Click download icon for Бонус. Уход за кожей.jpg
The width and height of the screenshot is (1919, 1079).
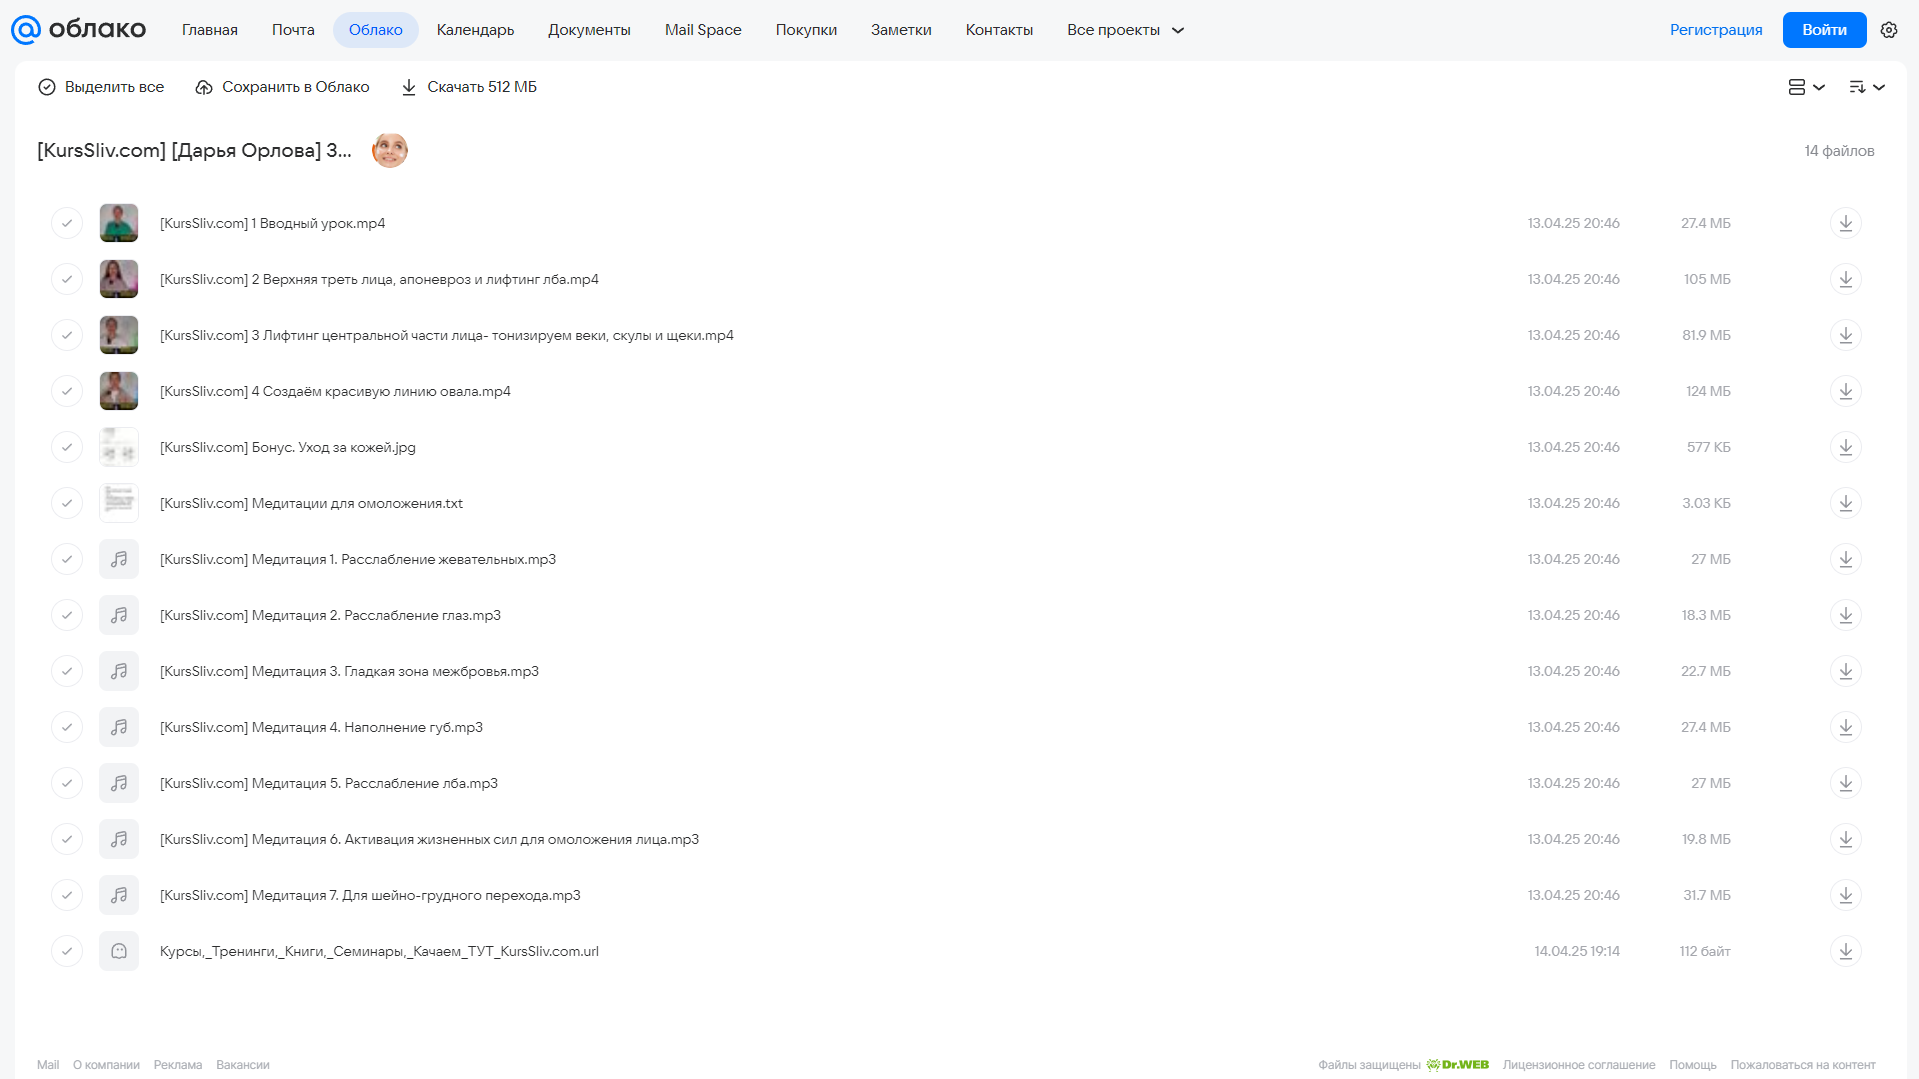coord(1846,447)
